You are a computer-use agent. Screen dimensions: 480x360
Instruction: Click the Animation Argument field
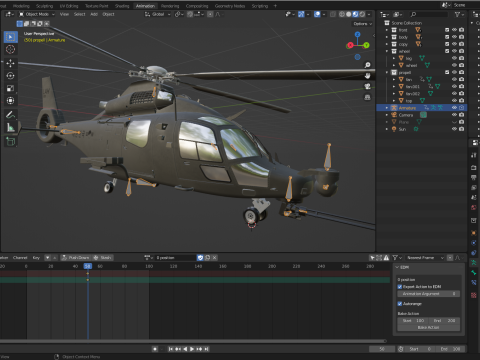pyautogui.click(x=429, y=294)
